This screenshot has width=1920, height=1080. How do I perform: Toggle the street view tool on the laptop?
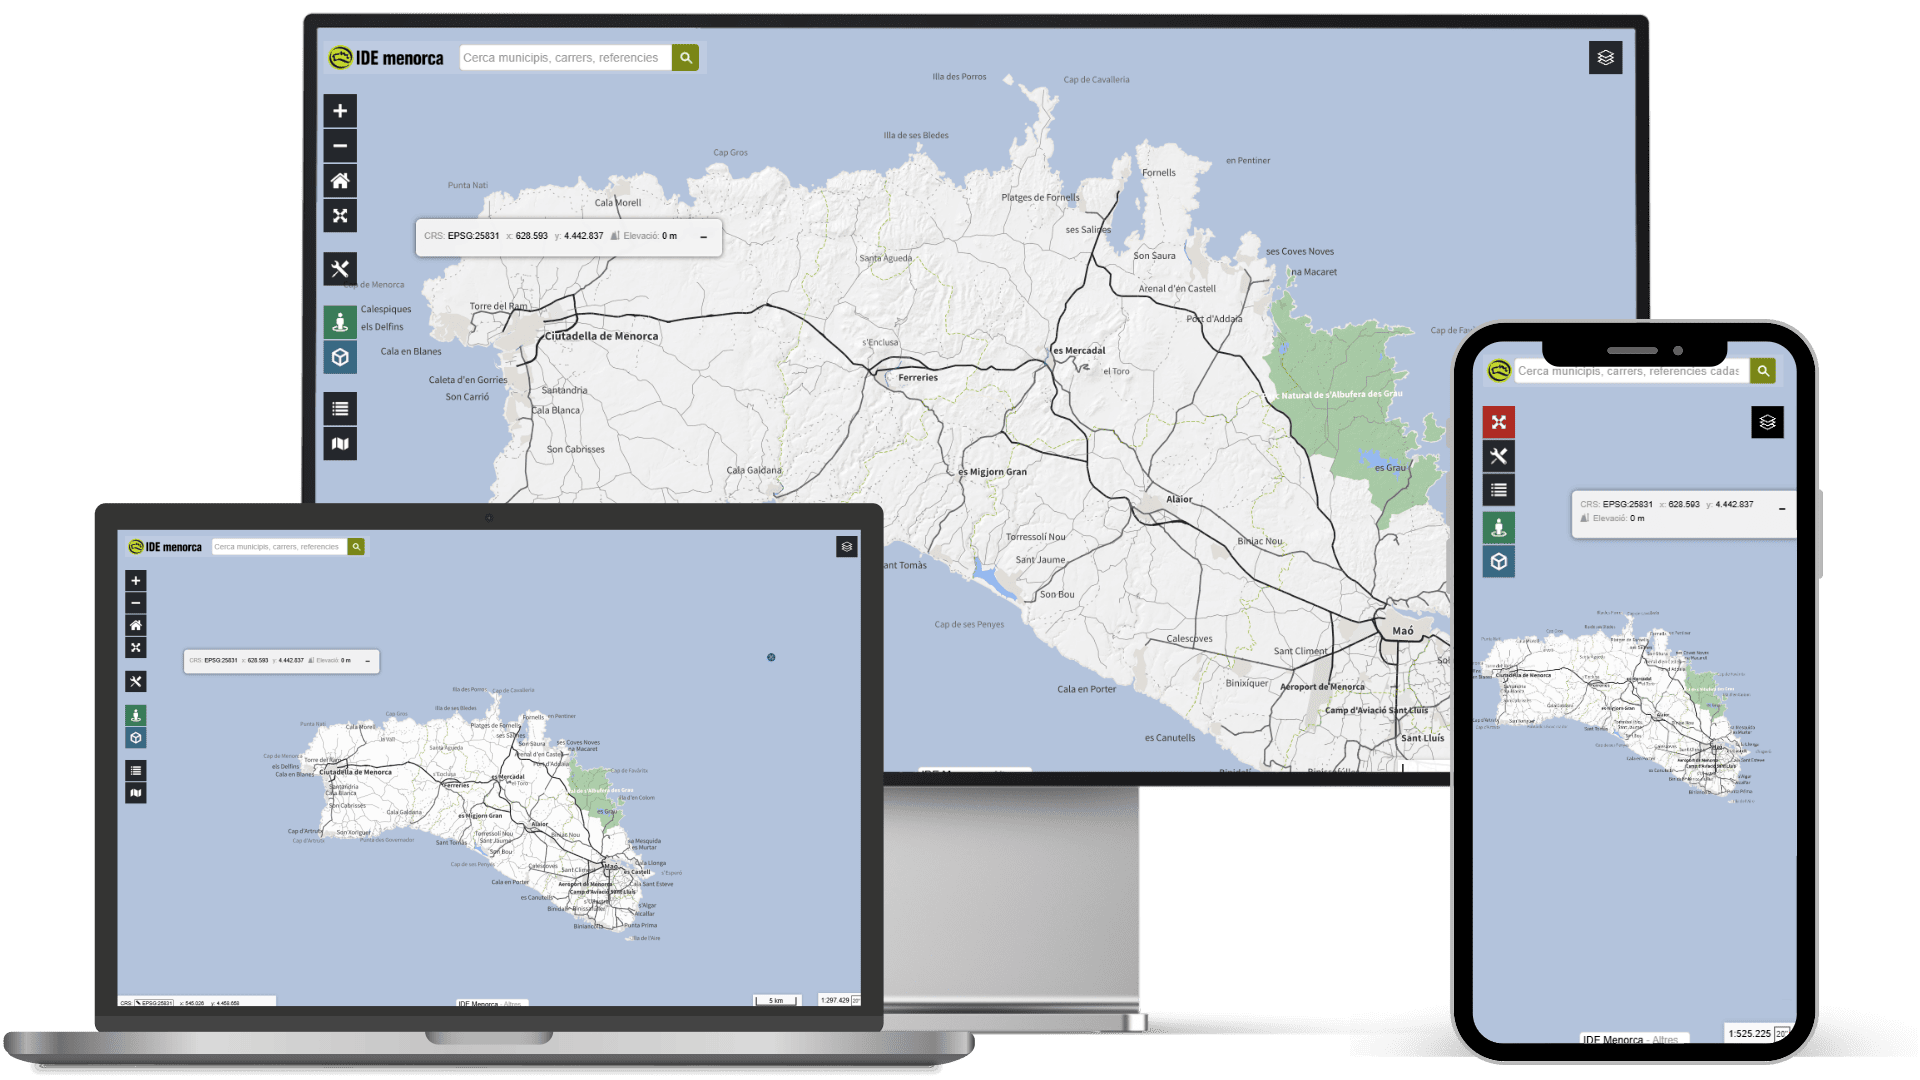(x=136, y=715)
